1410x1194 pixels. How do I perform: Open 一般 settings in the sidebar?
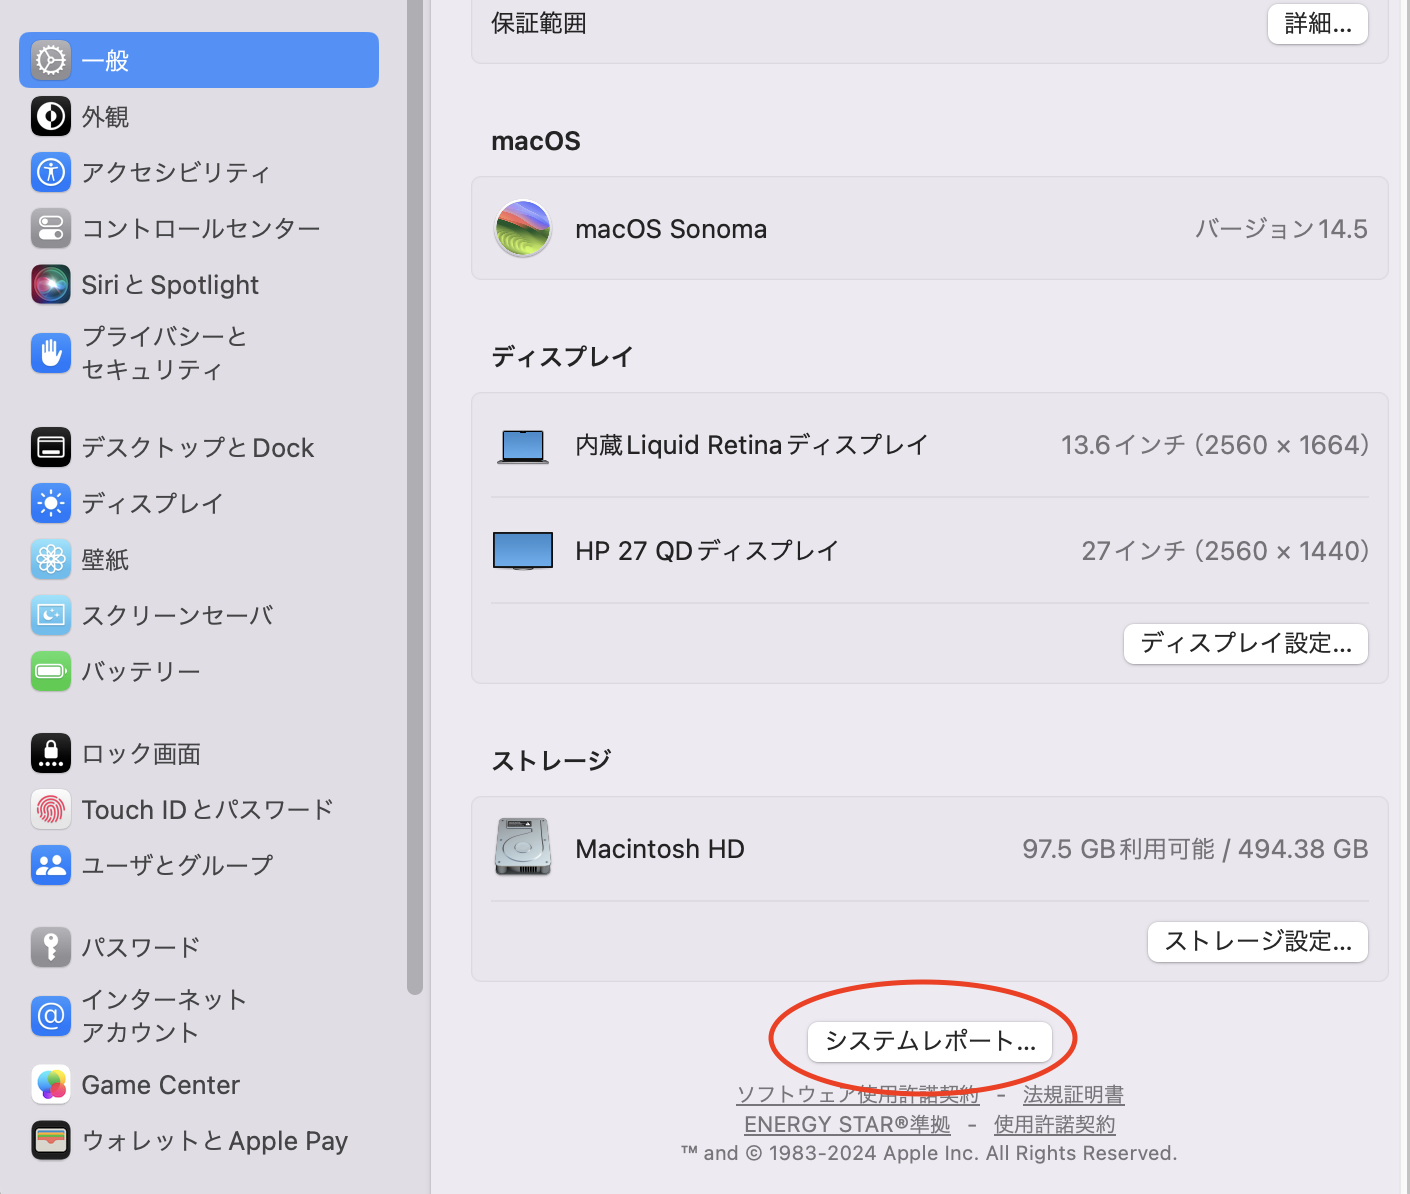click(199, 60)
